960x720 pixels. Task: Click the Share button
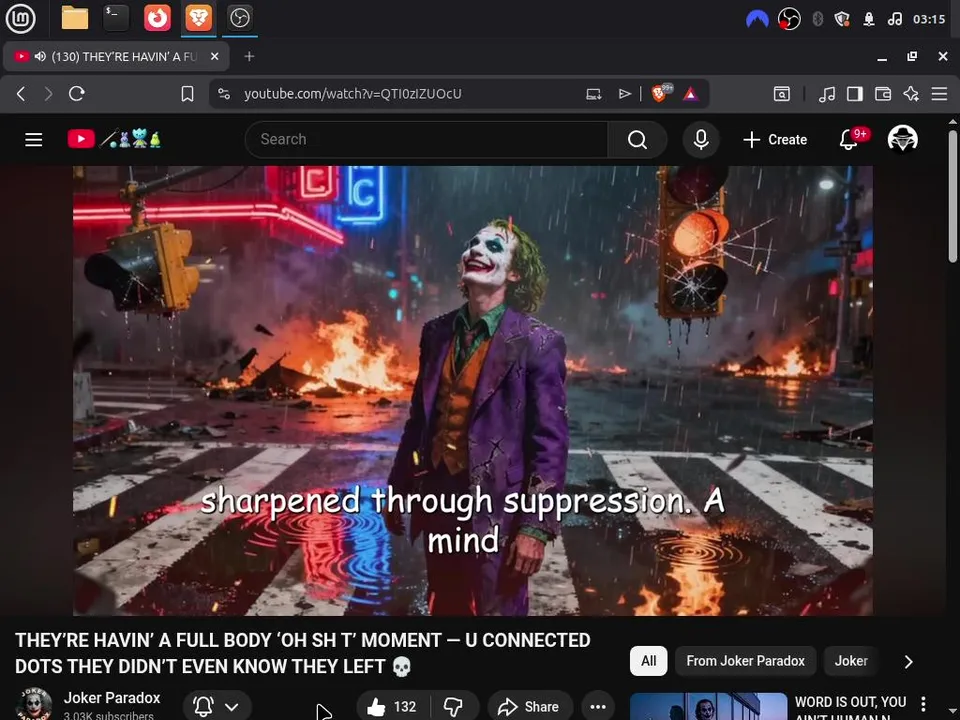[530, 707]
